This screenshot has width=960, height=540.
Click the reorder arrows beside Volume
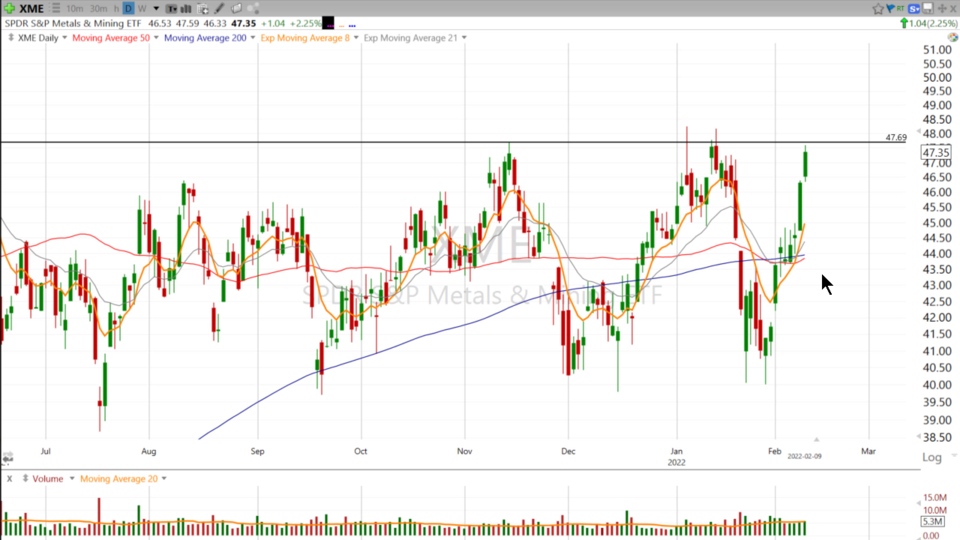coord(25,479)
